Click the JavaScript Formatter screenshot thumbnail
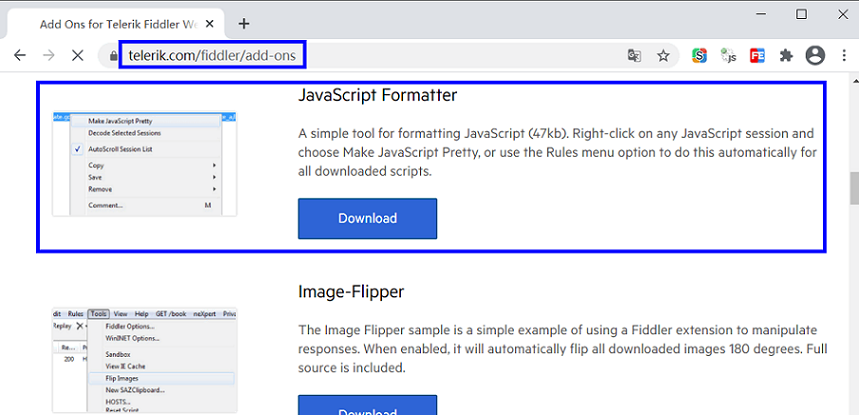The image size is (859, 415). pos(145,164)
